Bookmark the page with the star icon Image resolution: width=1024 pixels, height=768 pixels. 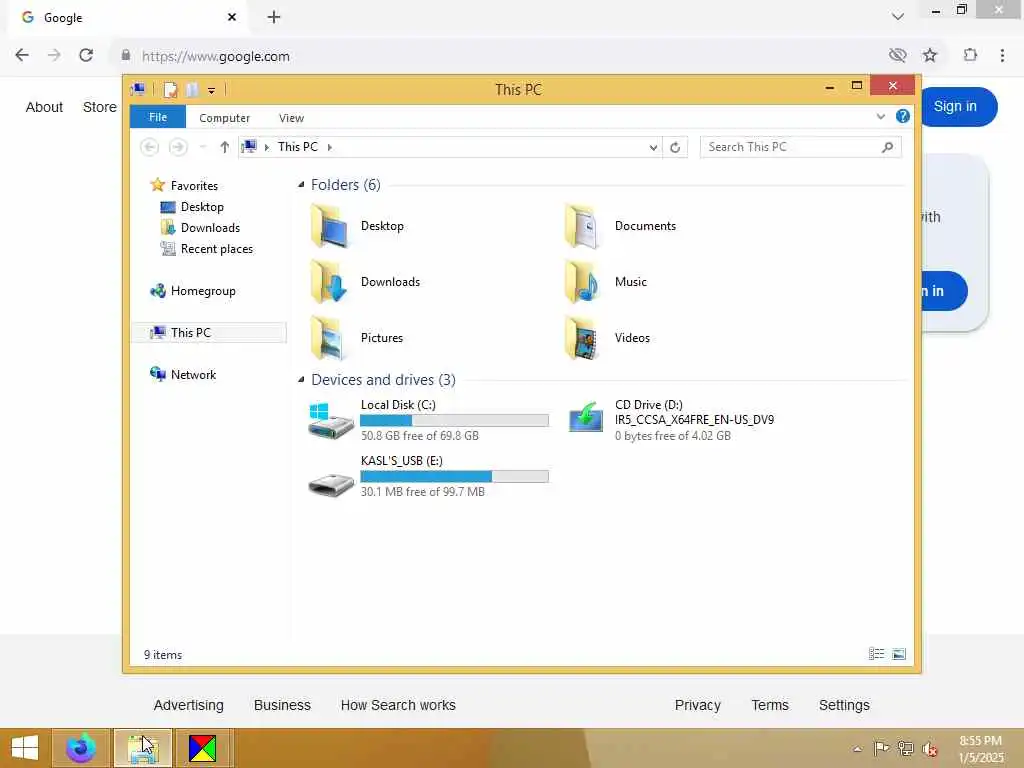pos(930,56)
